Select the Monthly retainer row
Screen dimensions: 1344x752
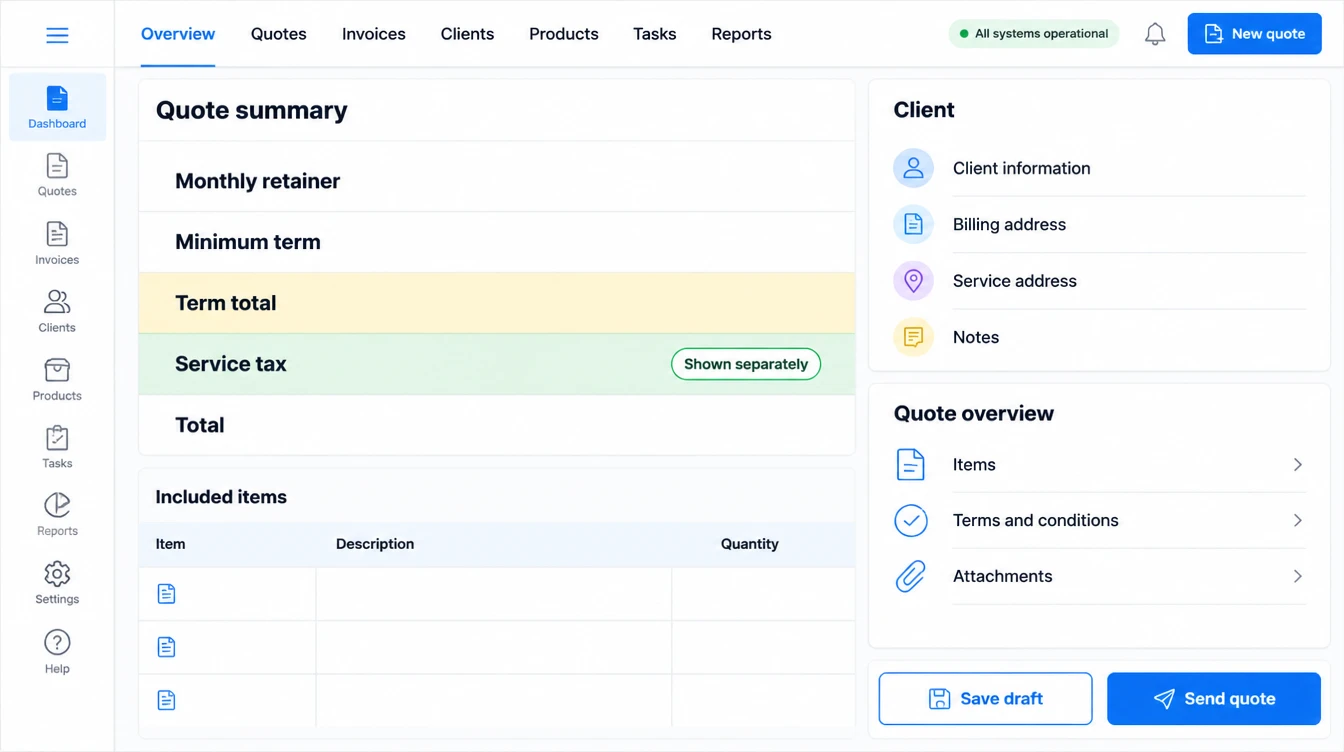497,181
